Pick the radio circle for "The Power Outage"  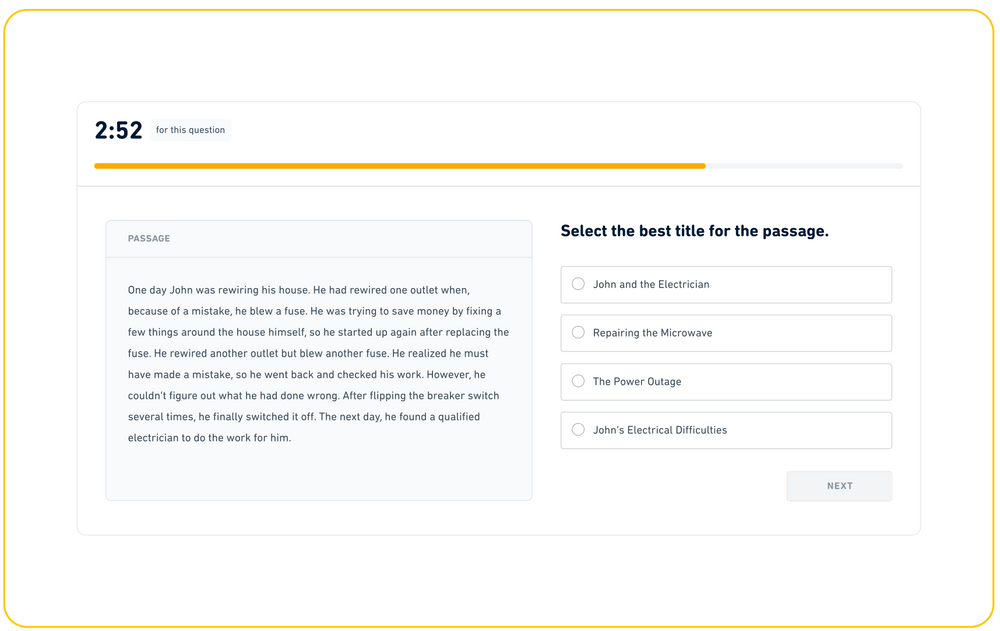click(578, 381)
